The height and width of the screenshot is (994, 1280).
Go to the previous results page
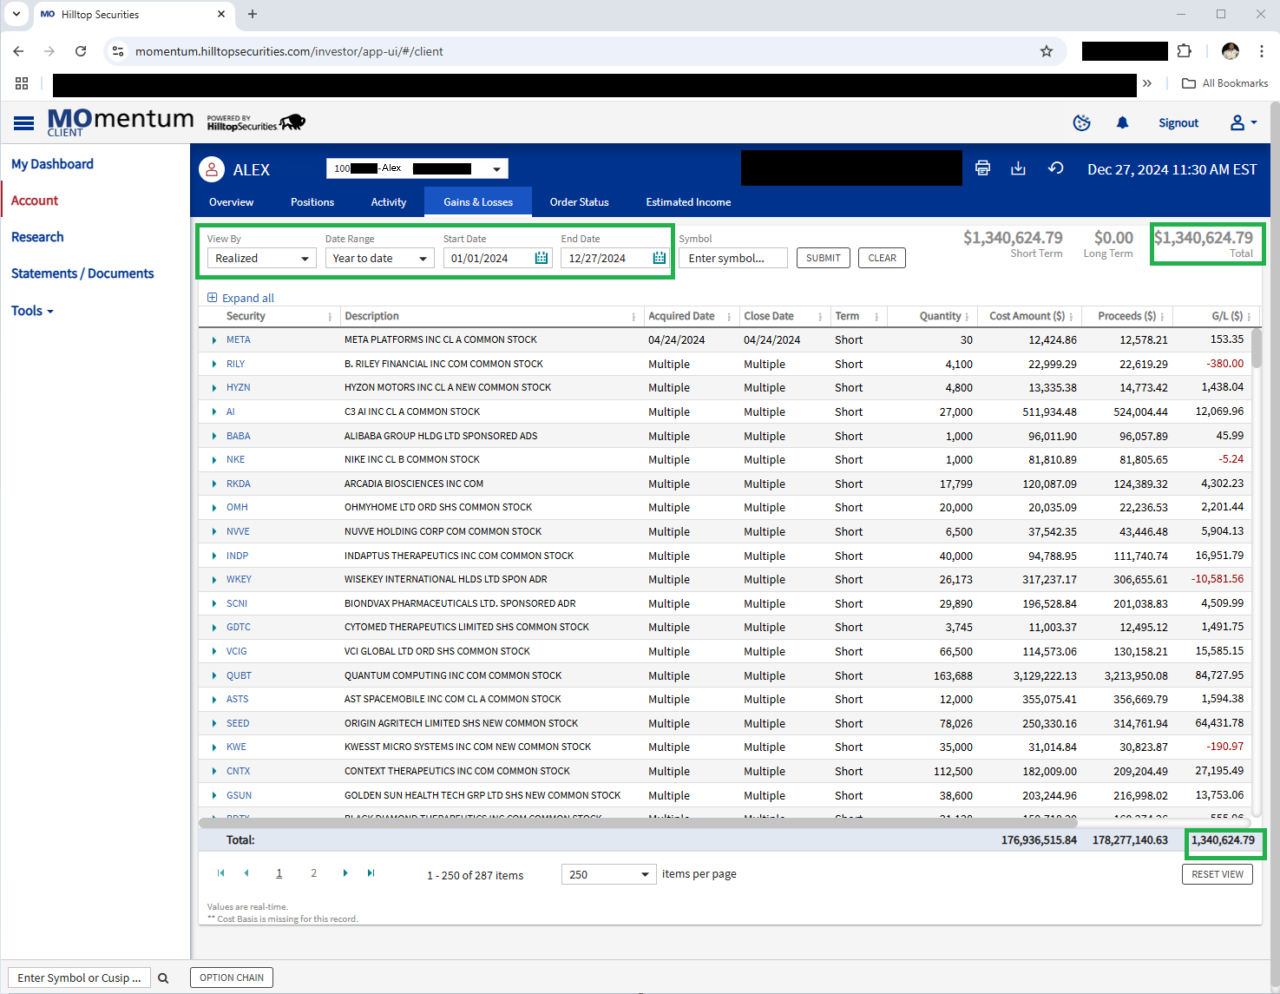[x=246, y=873]
